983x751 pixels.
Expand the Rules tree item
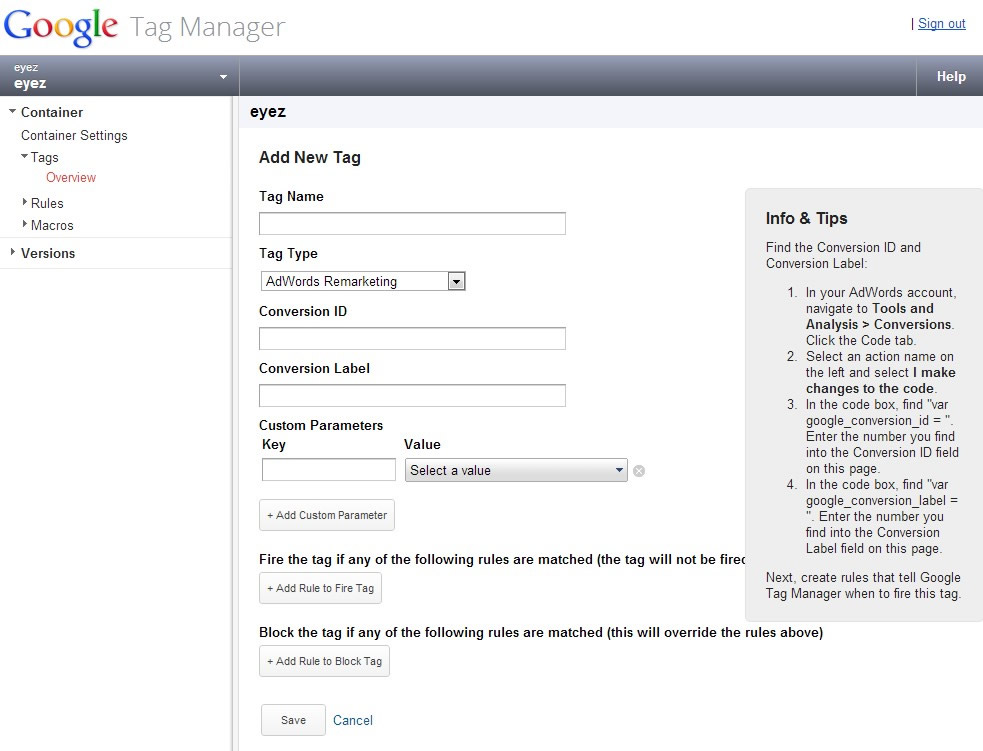(x=24, y=202)
